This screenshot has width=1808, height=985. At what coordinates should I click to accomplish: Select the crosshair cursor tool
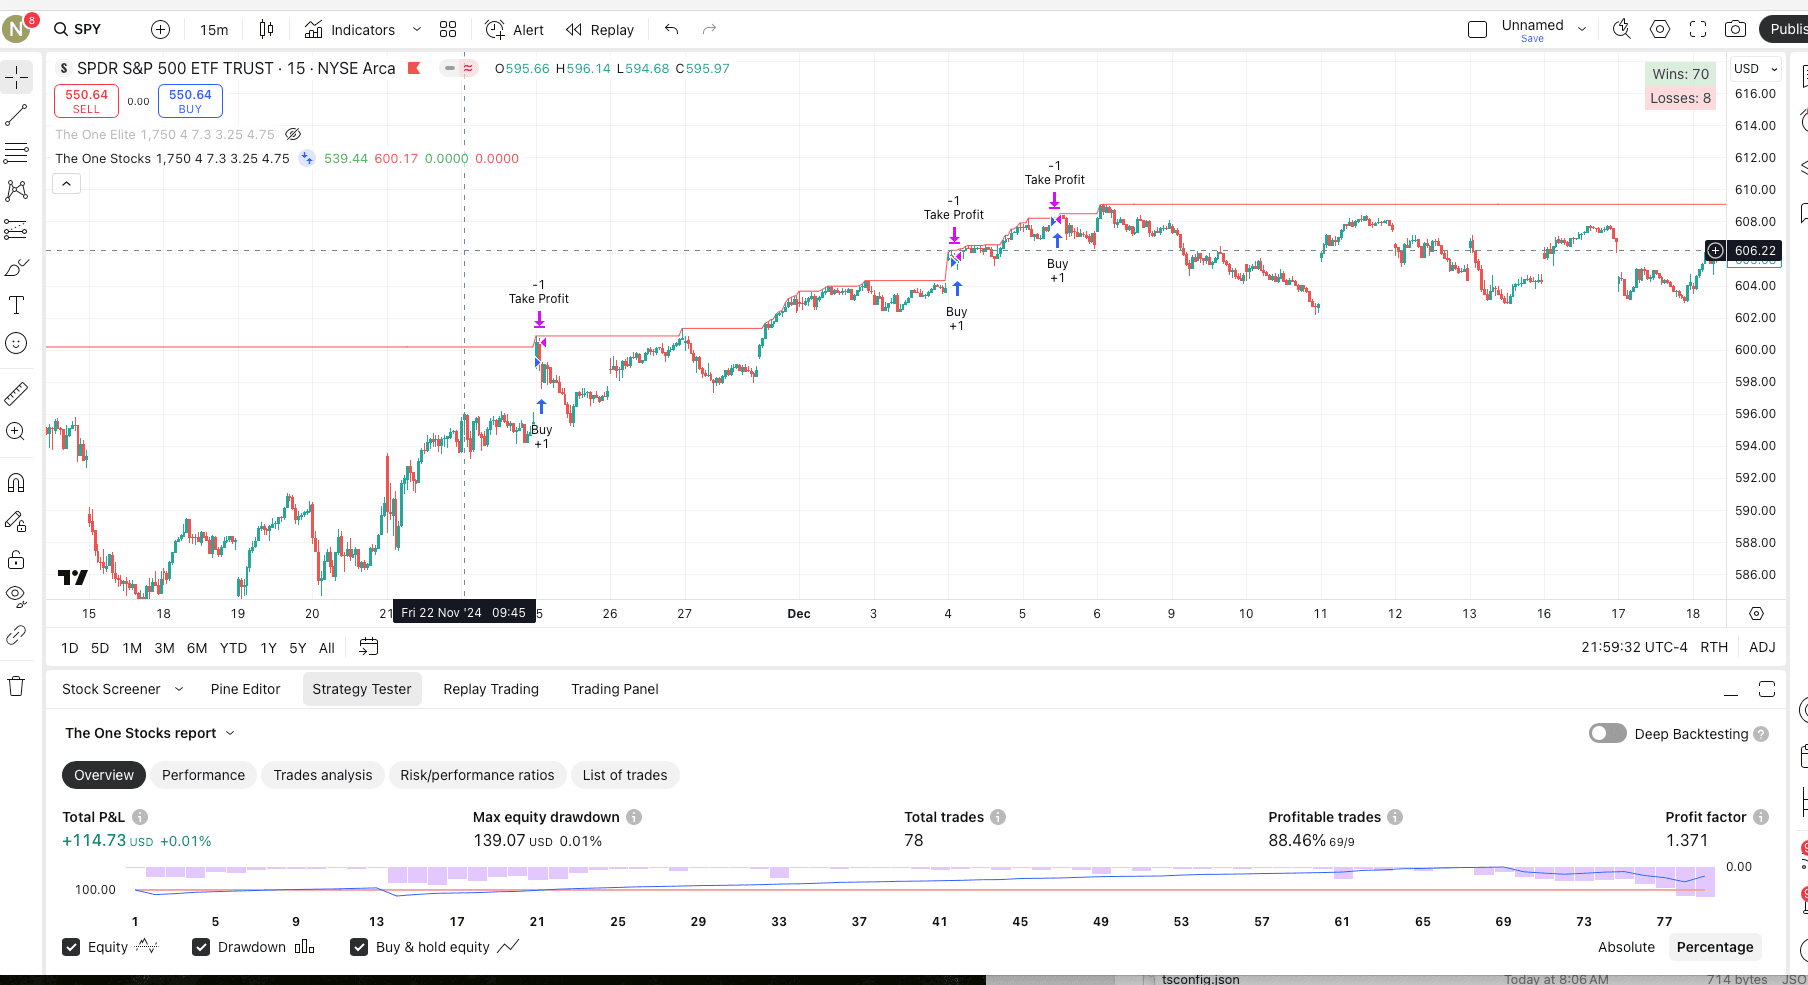pyautogui.click(x=17, y=77)
